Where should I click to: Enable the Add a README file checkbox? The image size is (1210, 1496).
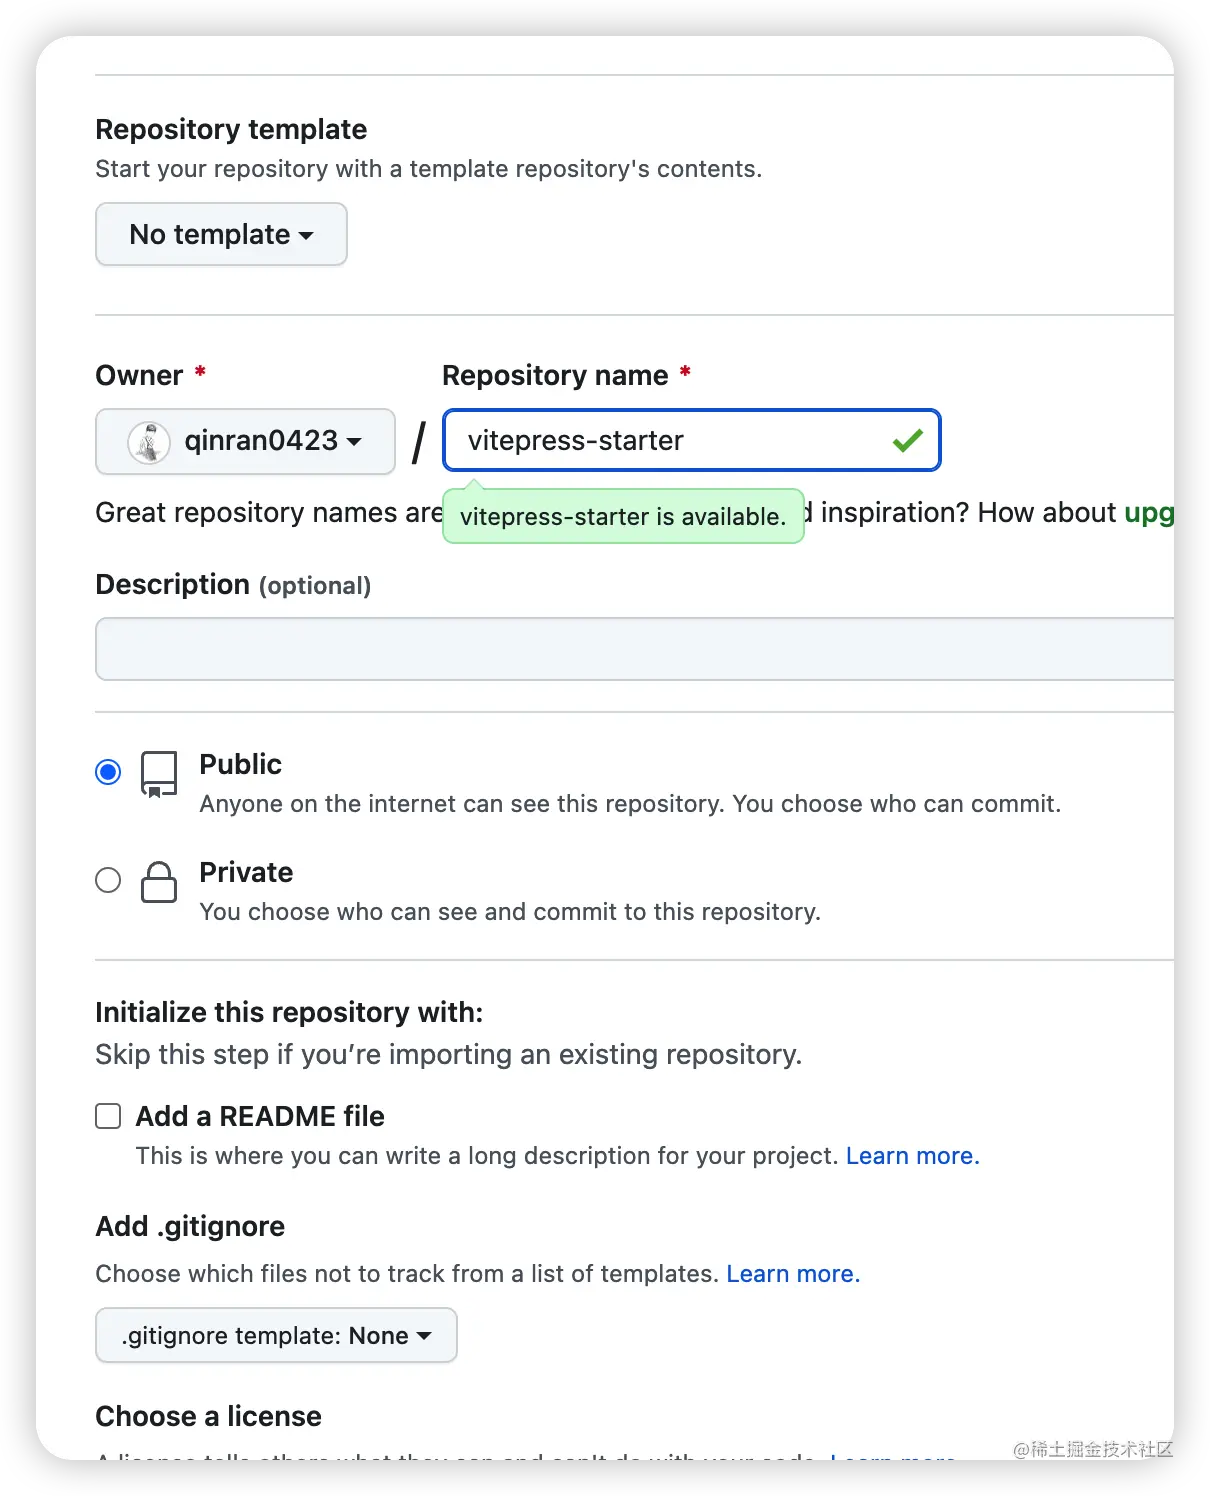pyautogui.click(x=108, y=1116)
